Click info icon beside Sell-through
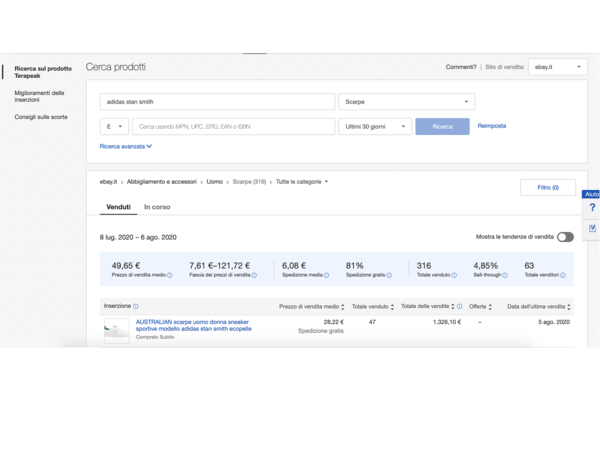 coord(505,275)
